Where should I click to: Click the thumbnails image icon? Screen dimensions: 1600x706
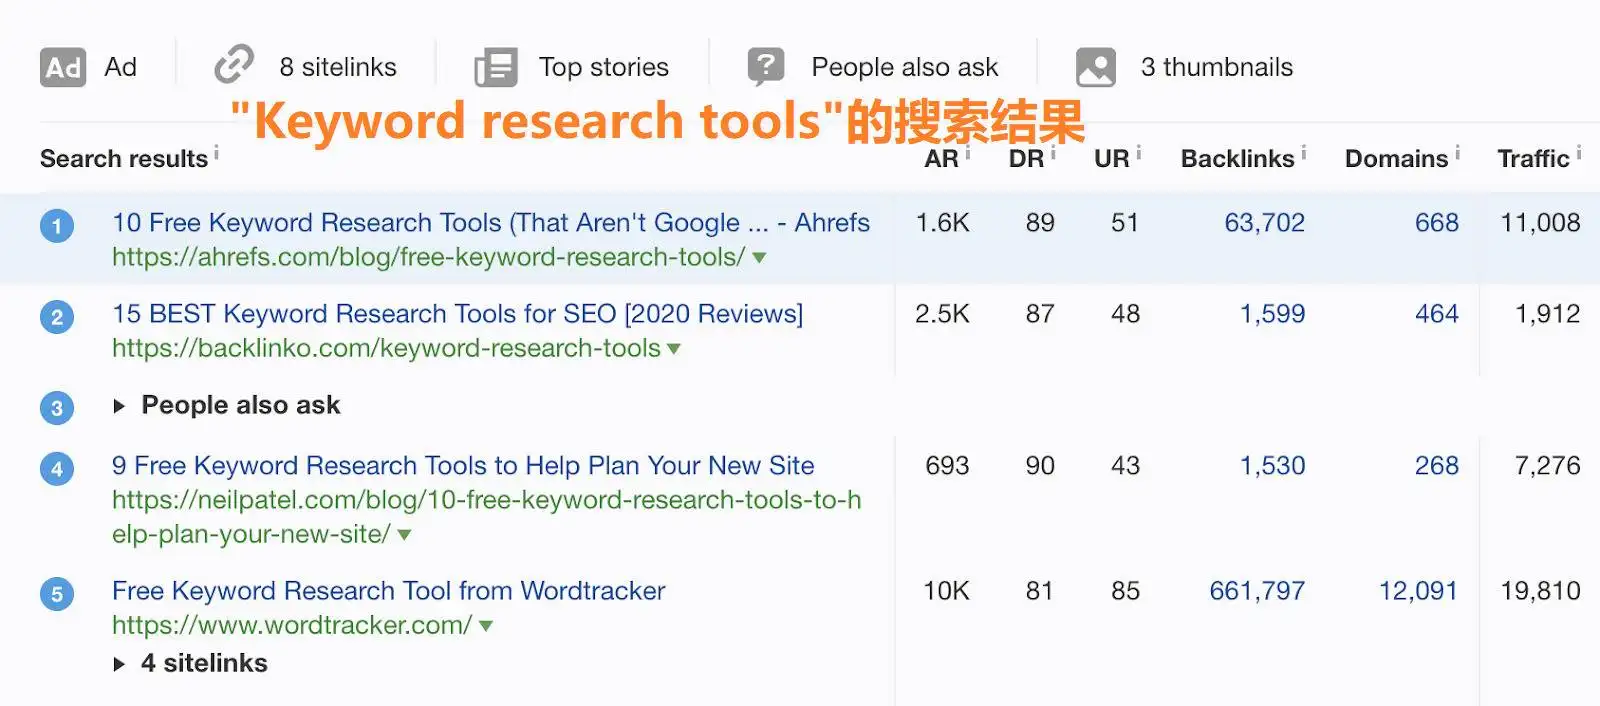tap(1095, 68)
